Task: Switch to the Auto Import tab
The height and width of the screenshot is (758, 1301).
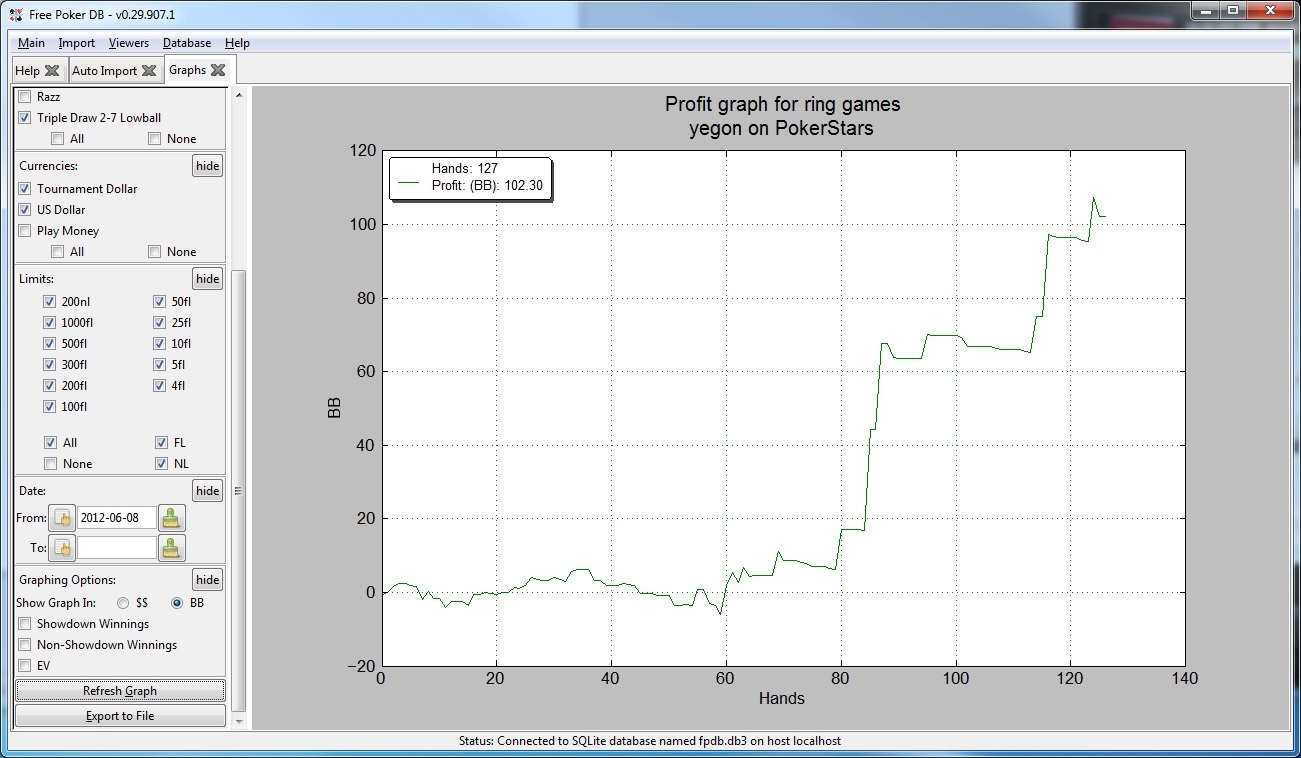Action: 104,71
